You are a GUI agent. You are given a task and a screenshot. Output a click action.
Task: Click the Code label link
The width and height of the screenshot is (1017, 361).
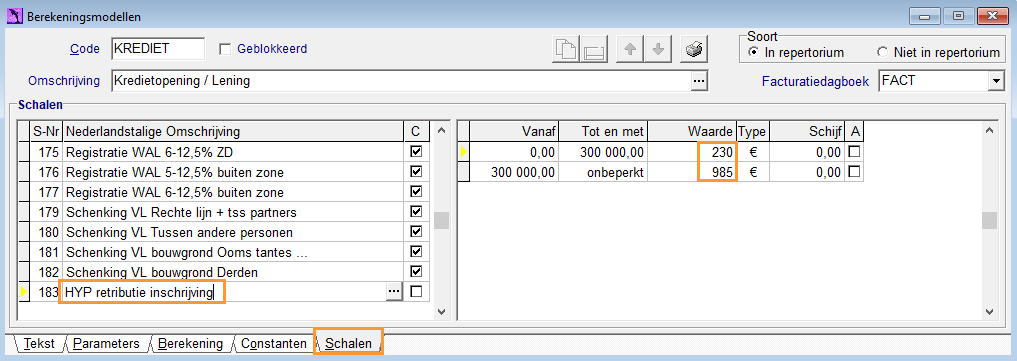(x=84, y=49)
